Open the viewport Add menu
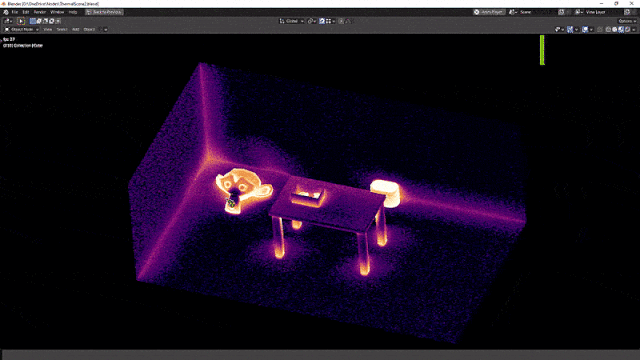640x360 pixels. click(x=76, y=29)
